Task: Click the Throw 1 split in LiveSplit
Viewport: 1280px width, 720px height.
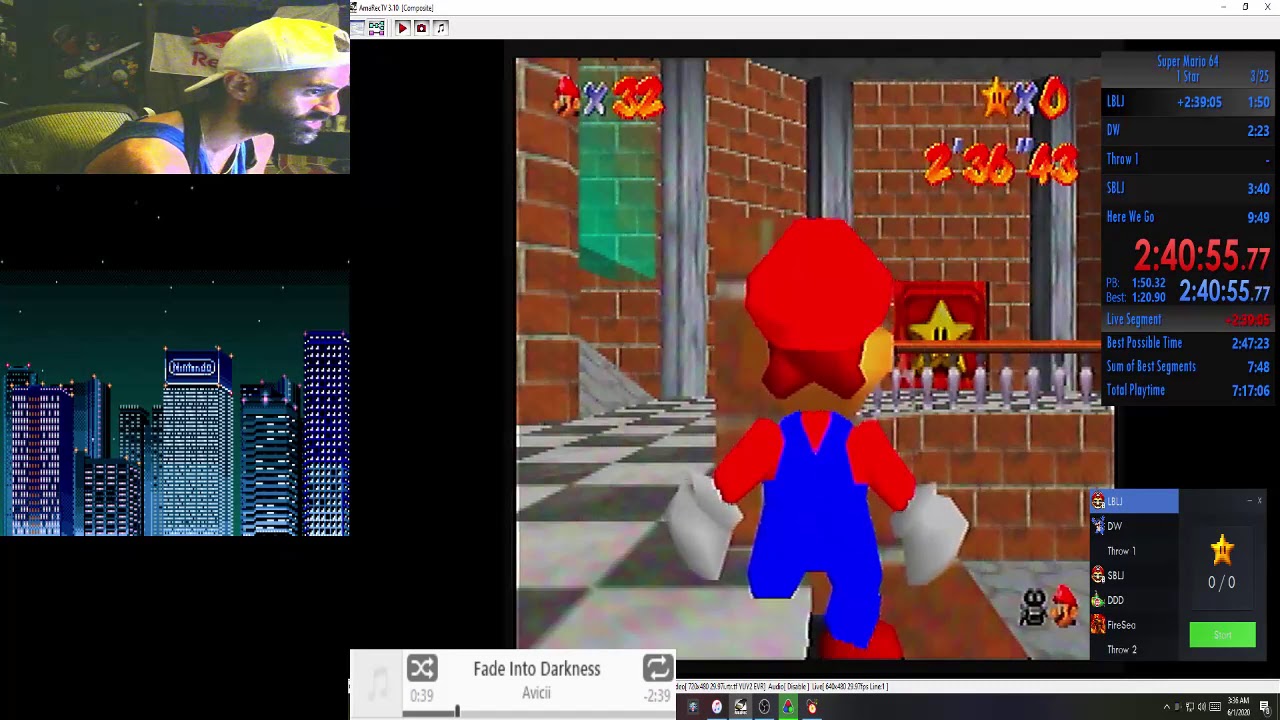Action: (1187, 160)
